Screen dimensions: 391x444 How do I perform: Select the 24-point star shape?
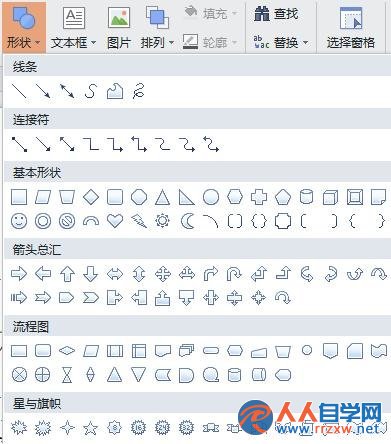tap(162, 427)
